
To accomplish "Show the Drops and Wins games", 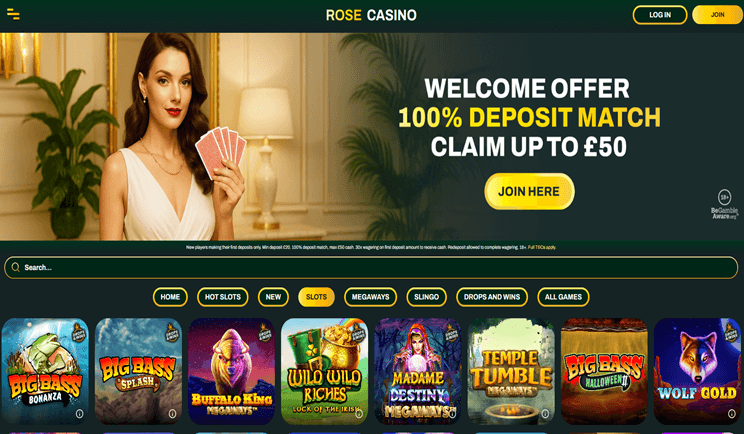I will pos(492,297).
